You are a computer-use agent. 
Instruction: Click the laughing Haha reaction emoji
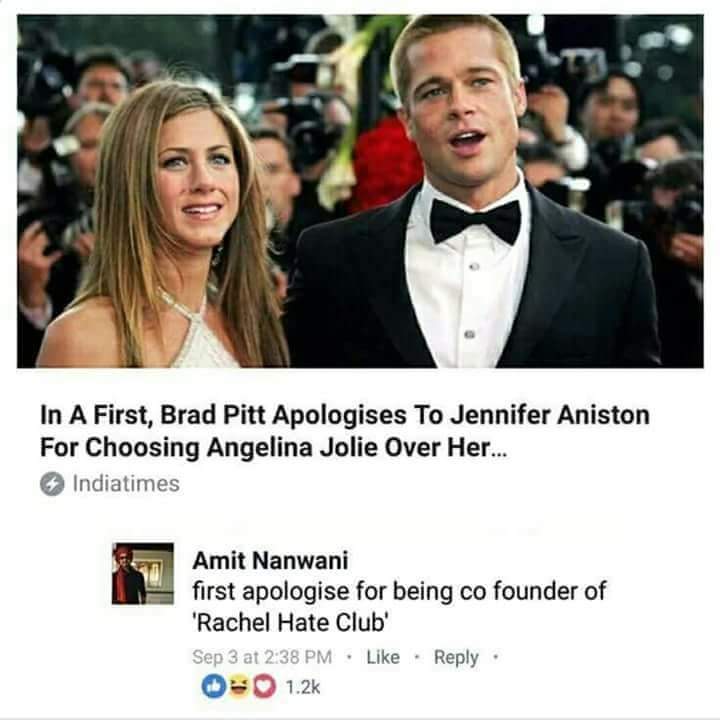[x=239, y=687]
